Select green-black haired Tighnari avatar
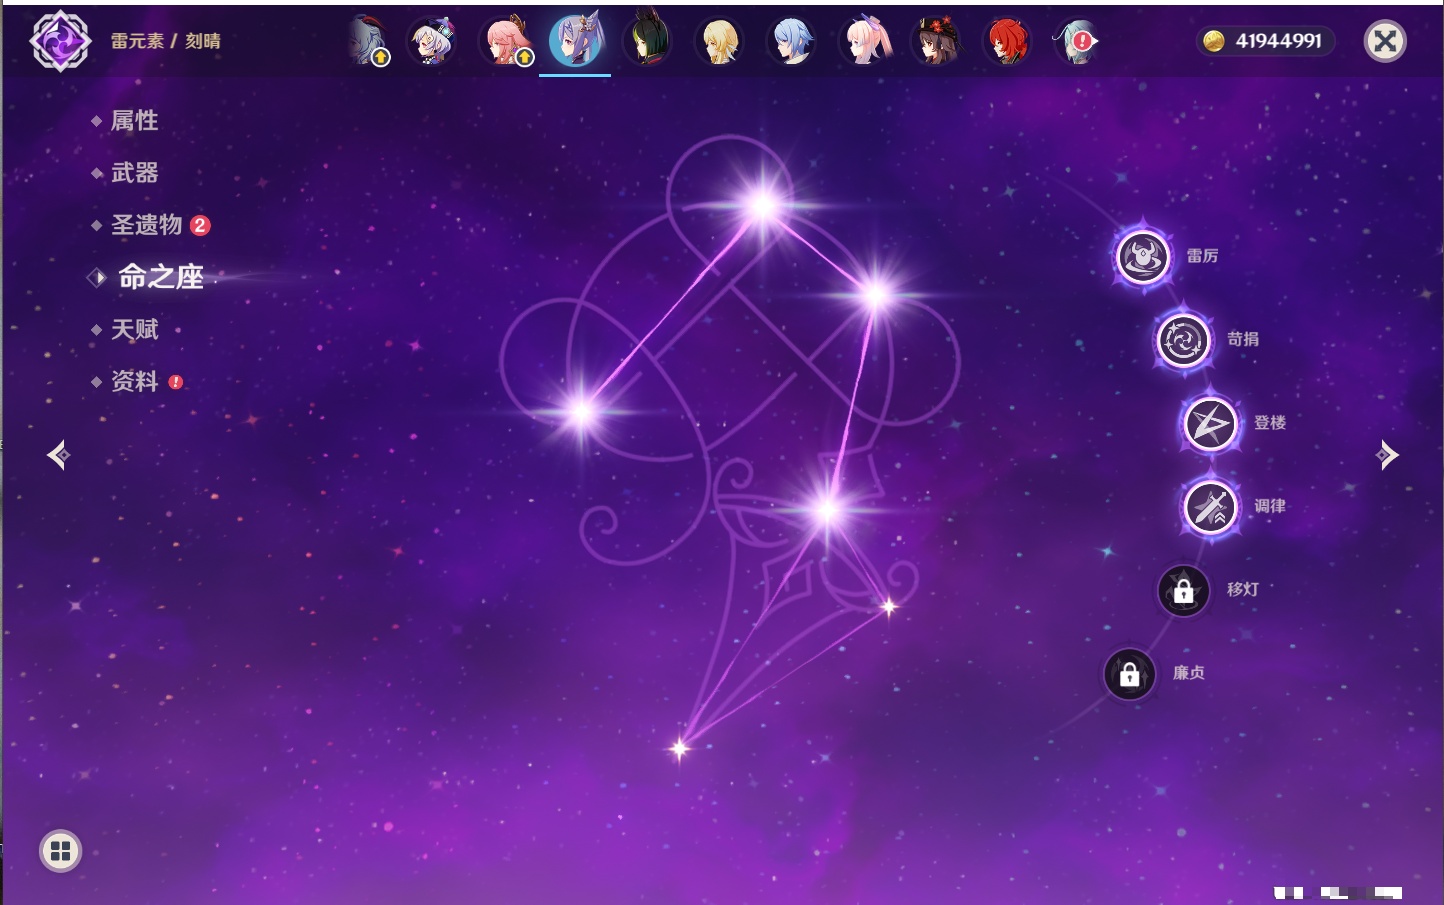 (648, 42)
